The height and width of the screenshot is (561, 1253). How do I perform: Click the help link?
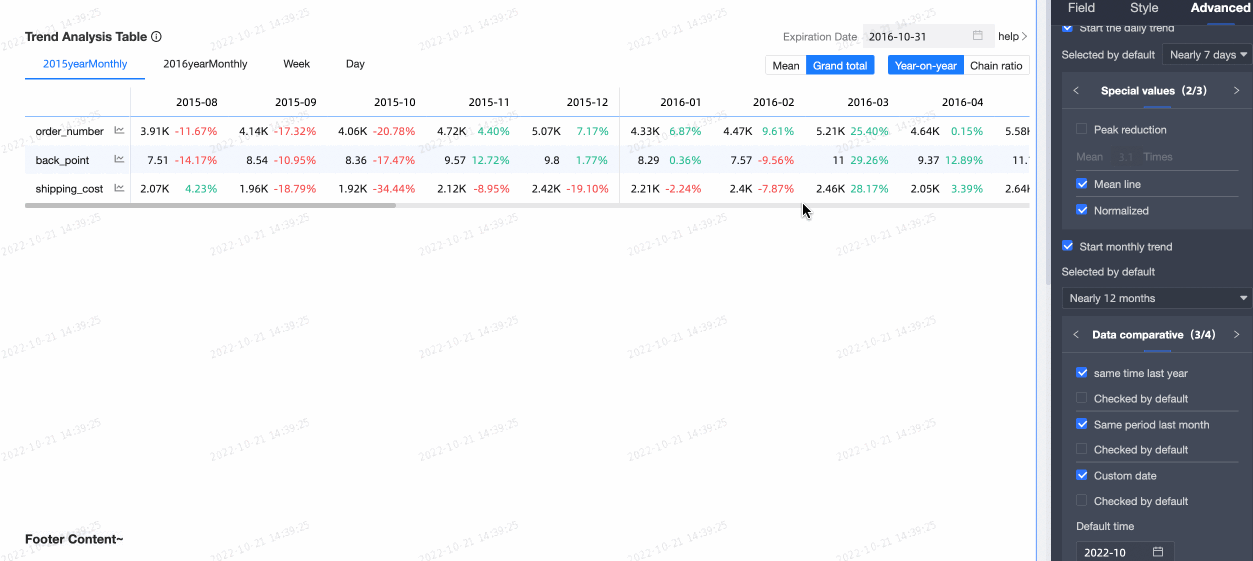(1012, 37)
